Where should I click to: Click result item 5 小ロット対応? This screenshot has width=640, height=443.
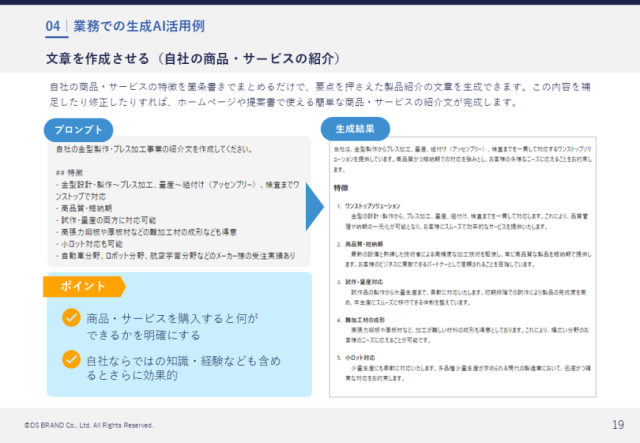pyautogui.click(x=360, y=358)
